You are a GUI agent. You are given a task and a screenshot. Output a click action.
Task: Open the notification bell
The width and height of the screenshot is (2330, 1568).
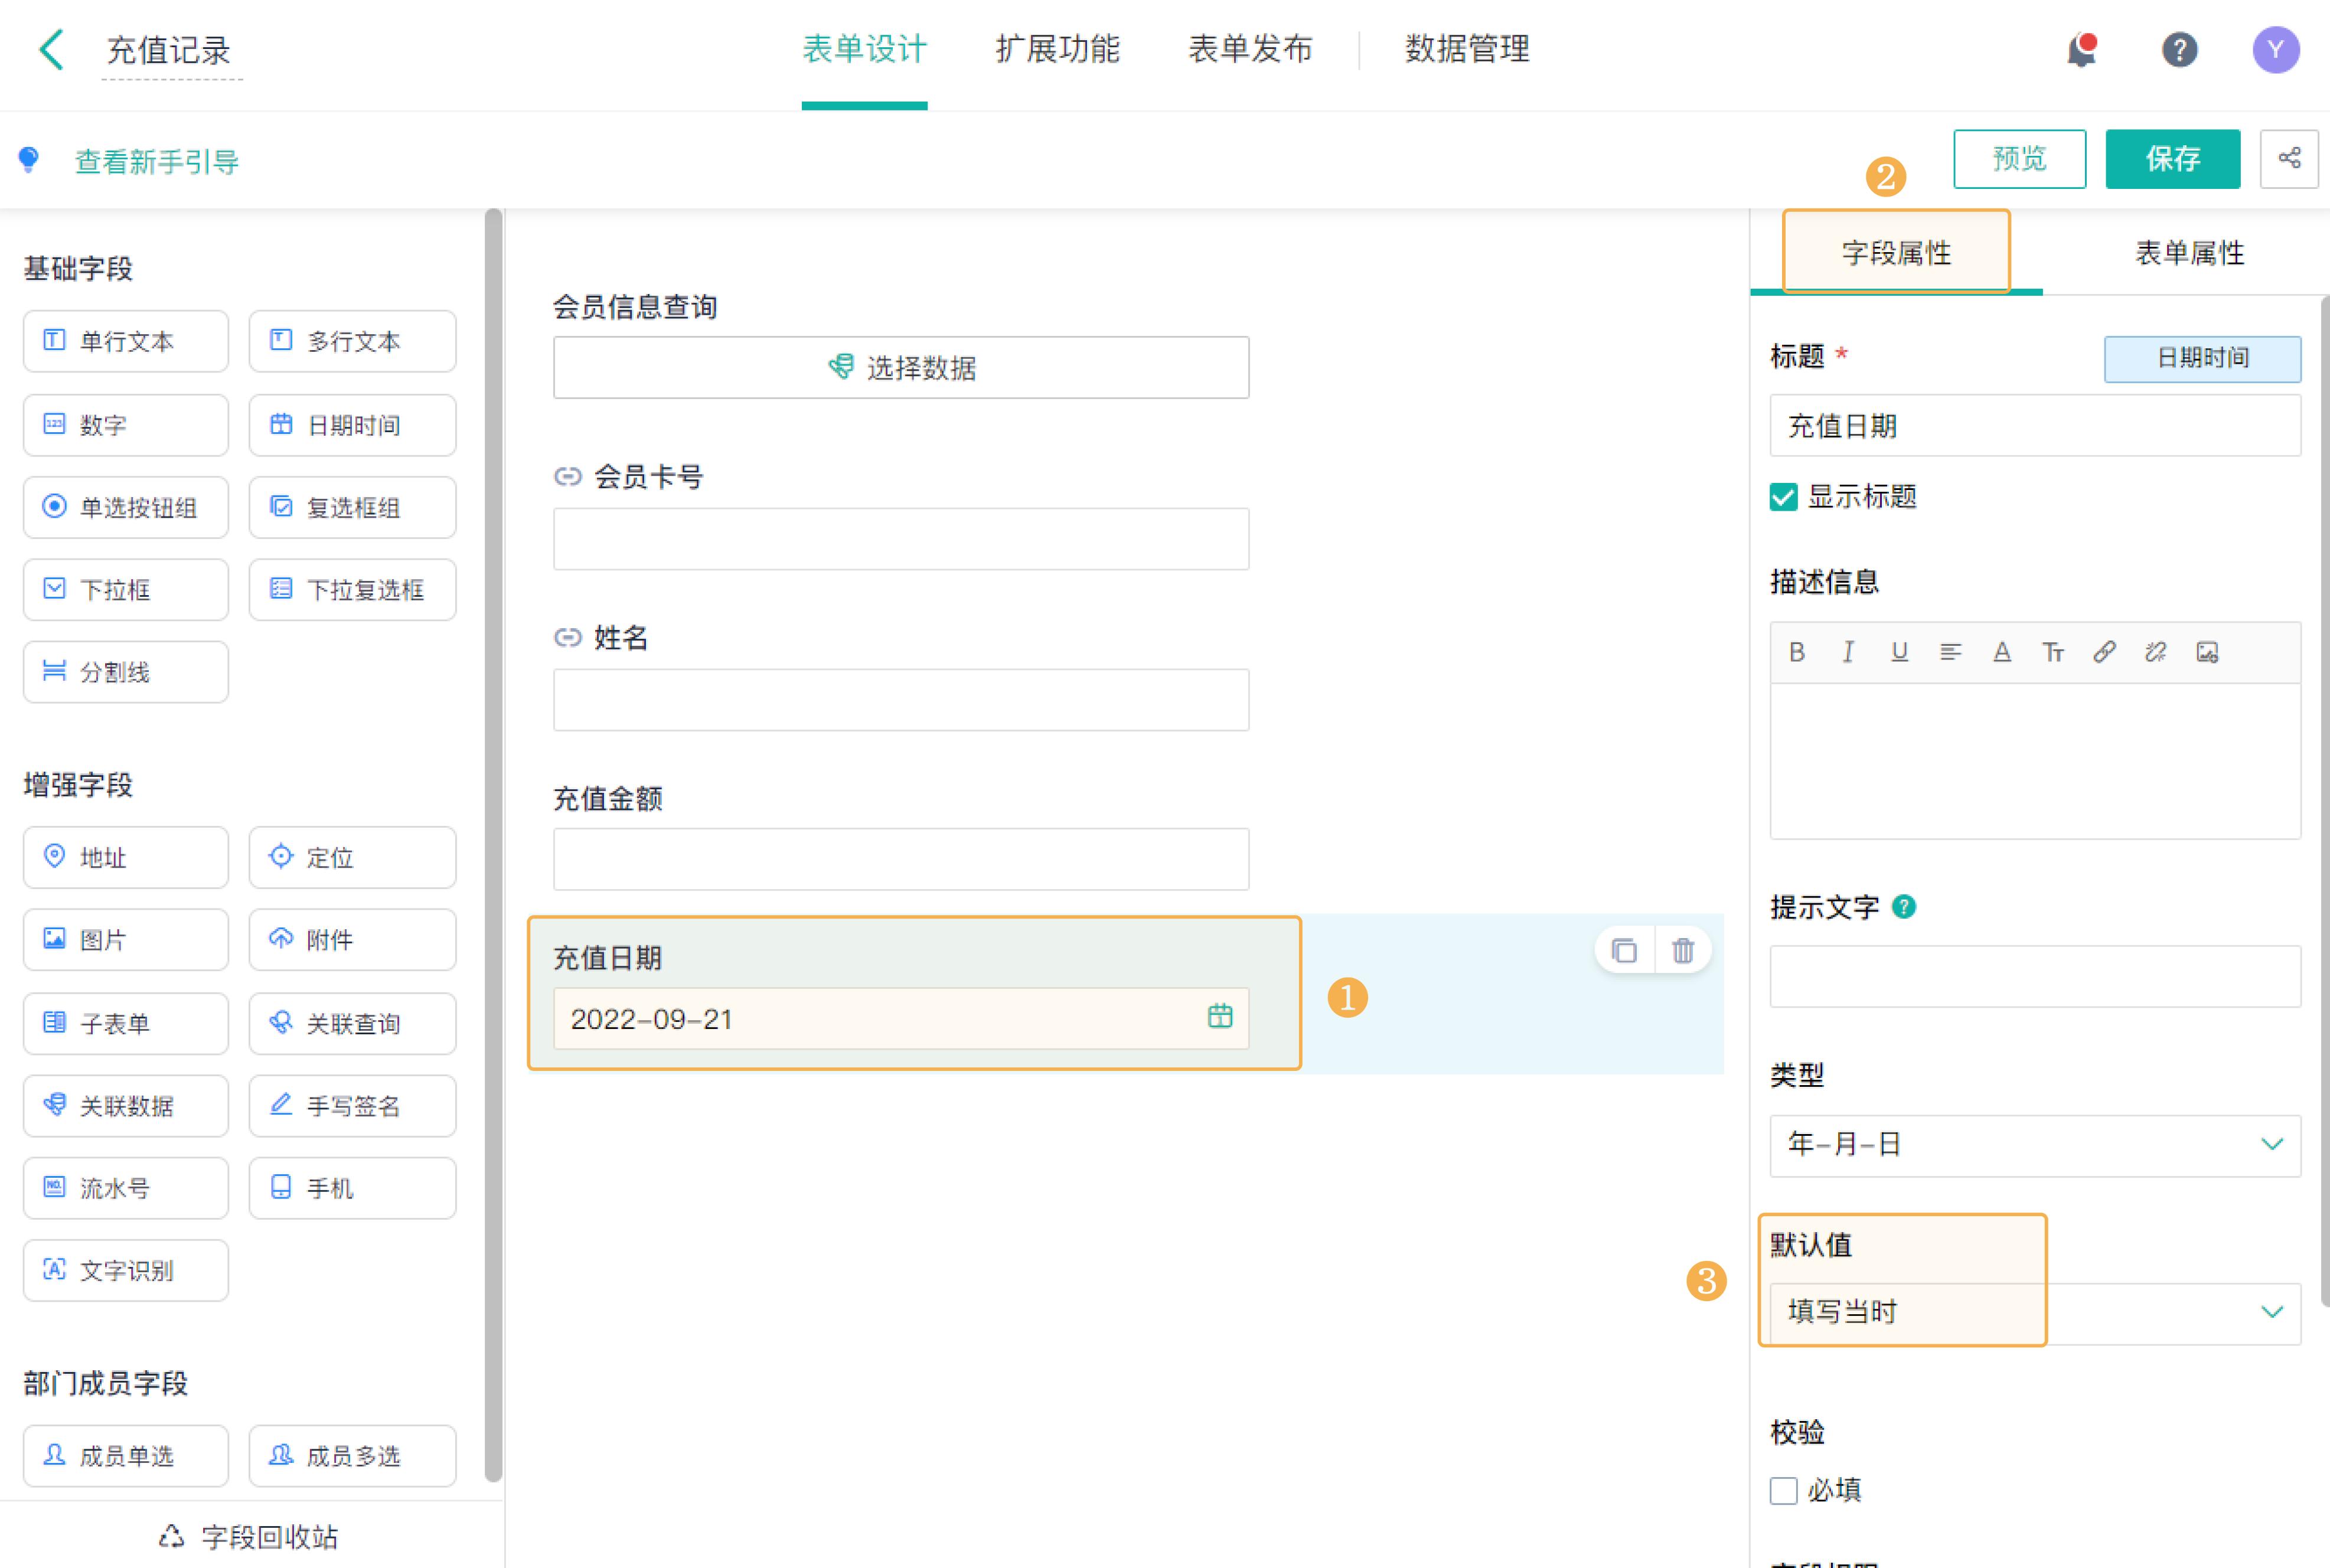click(x=2082, y=49)
